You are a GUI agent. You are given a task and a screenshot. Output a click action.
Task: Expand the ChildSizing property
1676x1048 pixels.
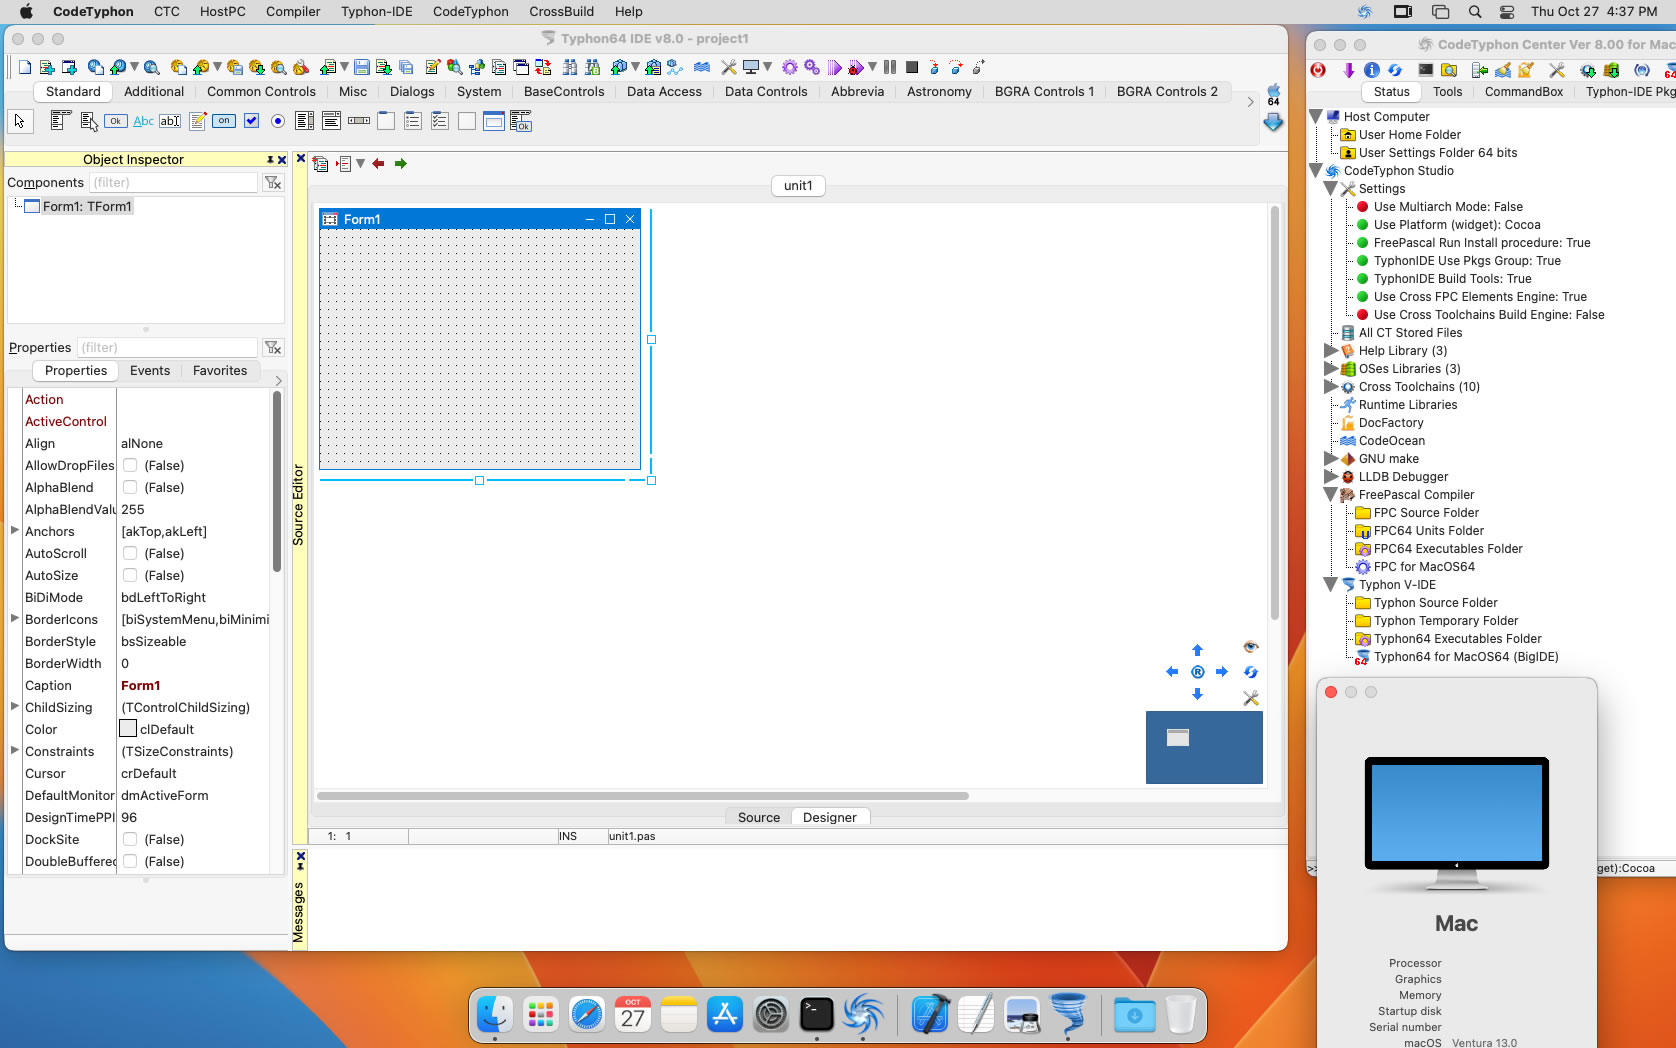15,706
